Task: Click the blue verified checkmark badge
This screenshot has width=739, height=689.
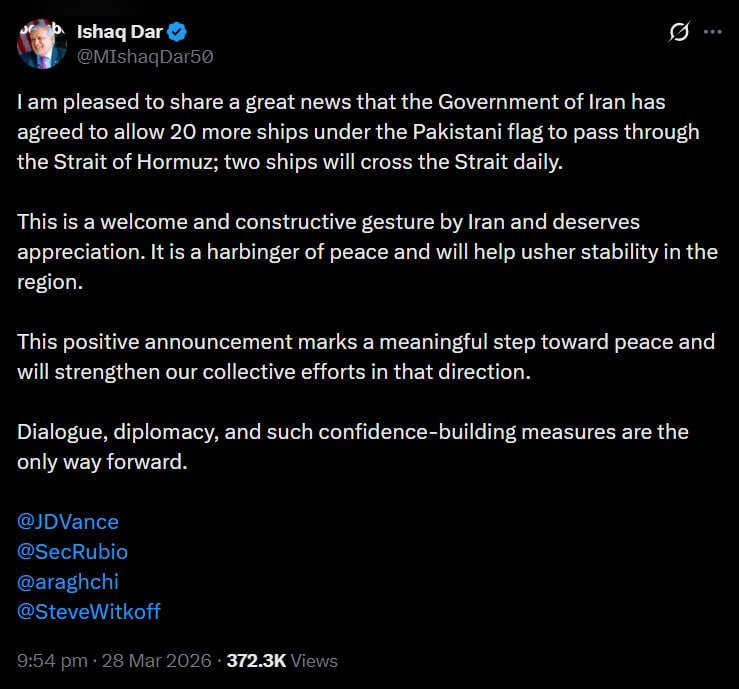Action: point(176,32)
